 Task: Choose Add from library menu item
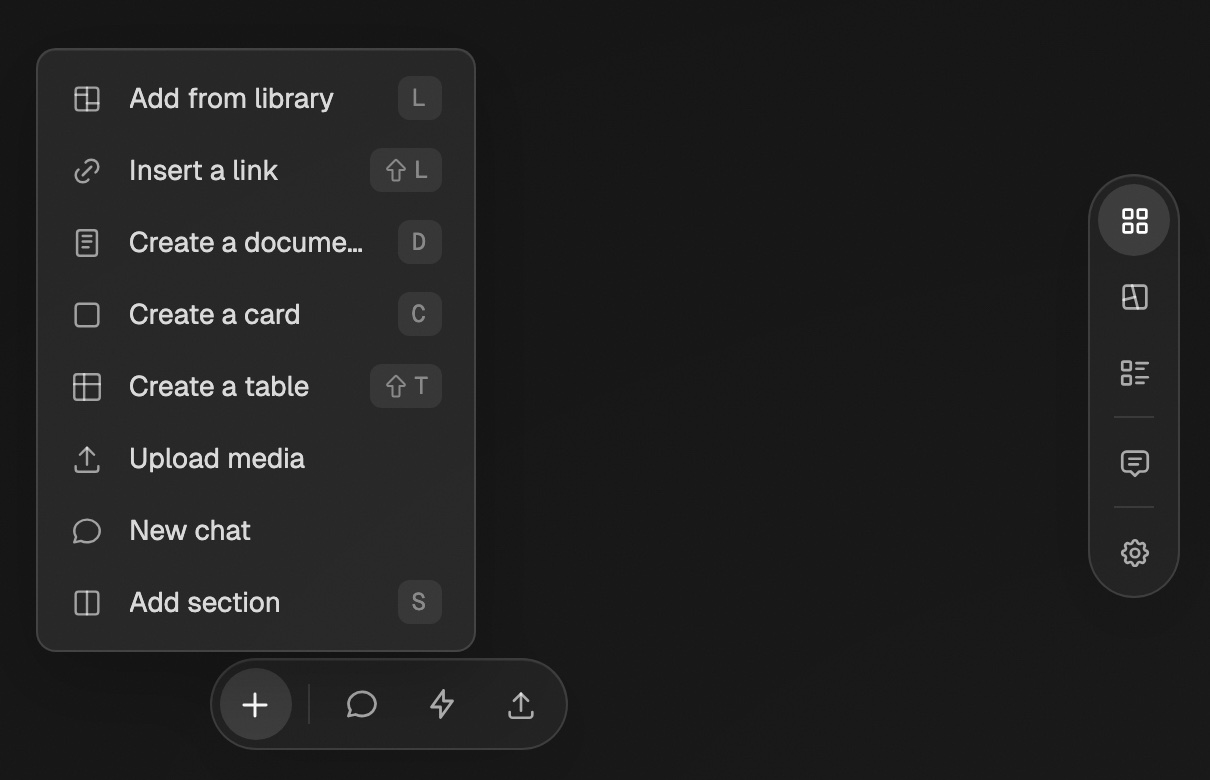256,98
